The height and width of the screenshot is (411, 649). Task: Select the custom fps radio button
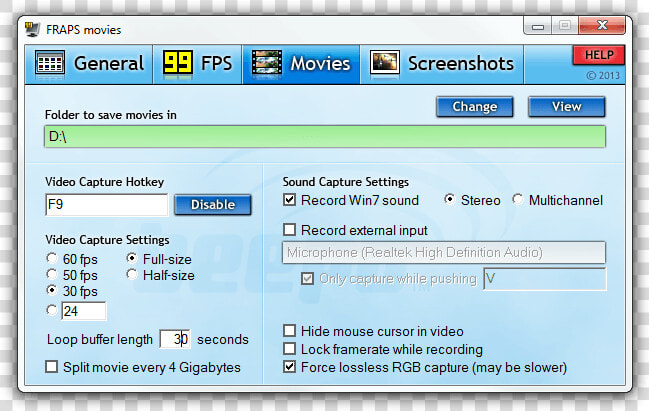click(51, 310)
